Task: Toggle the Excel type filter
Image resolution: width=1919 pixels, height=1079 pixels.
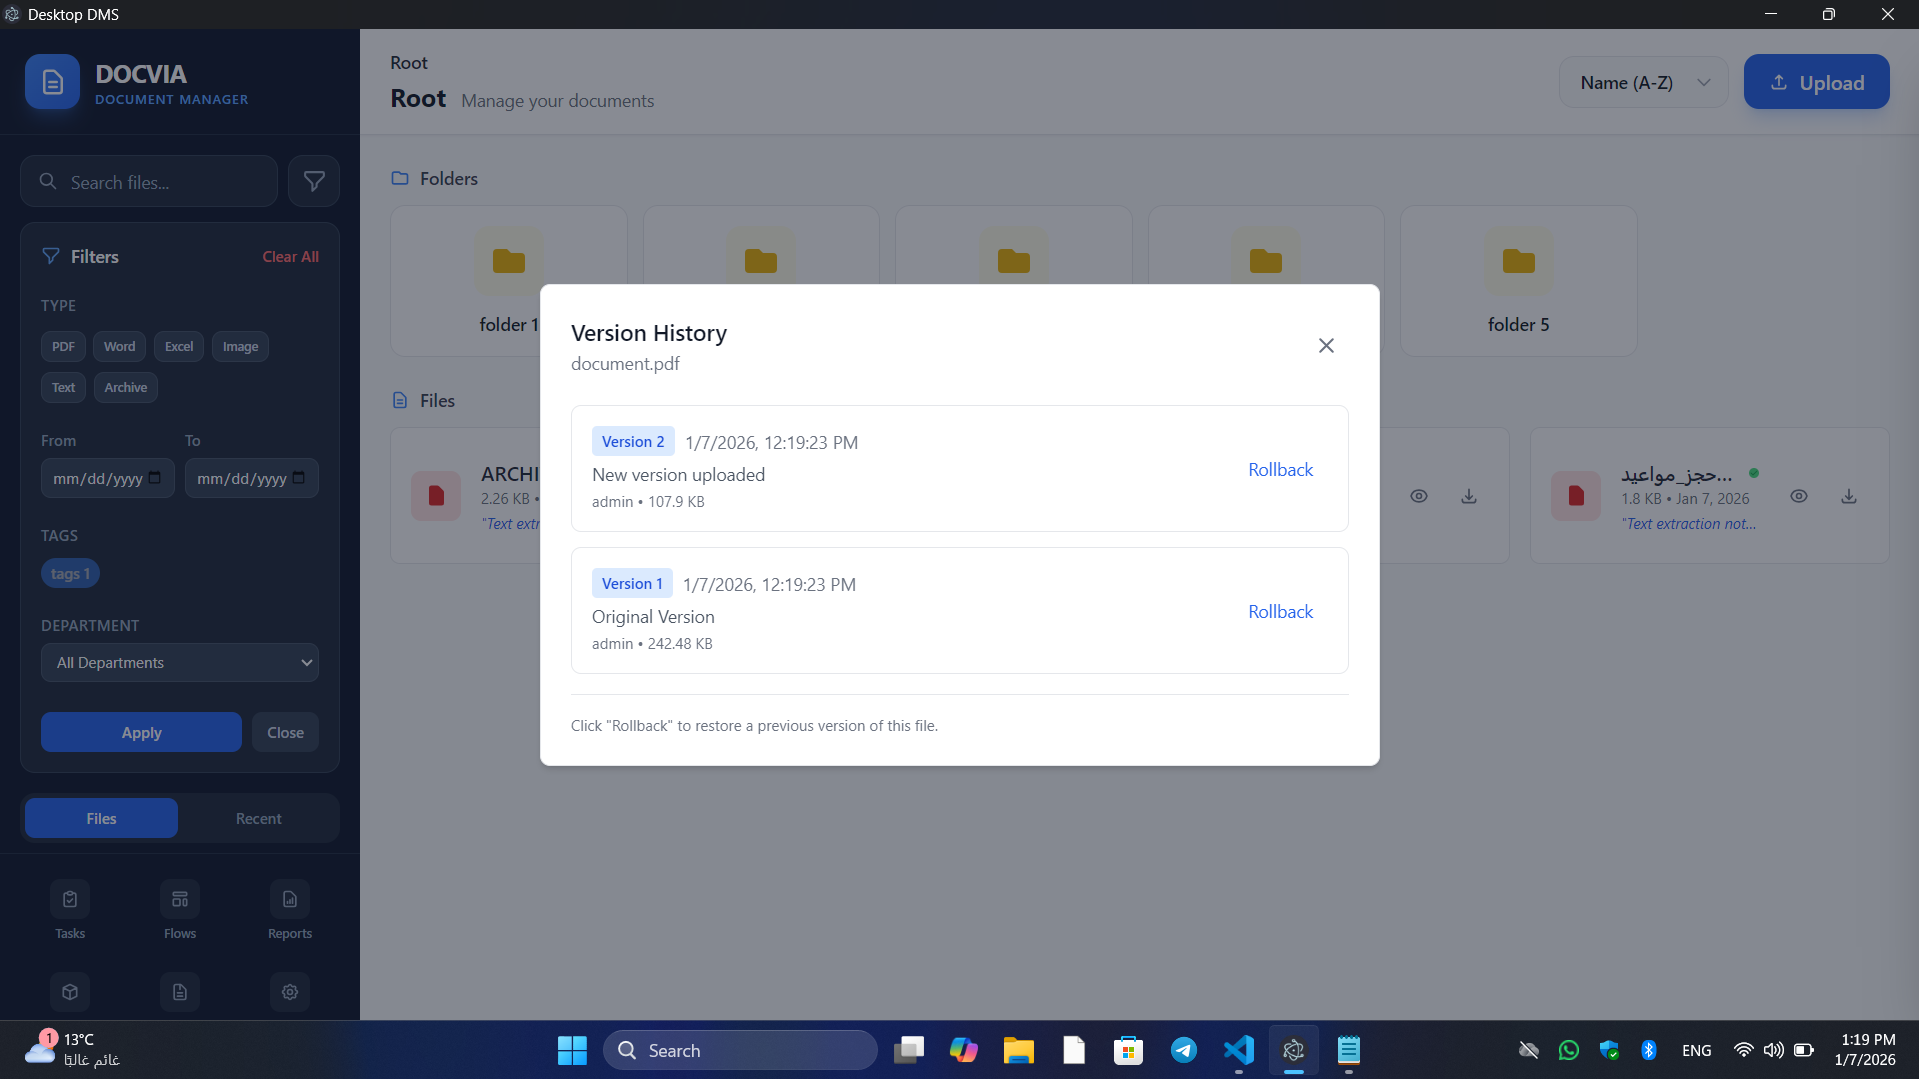Action: pyautogui.click(x=179, y=346)
